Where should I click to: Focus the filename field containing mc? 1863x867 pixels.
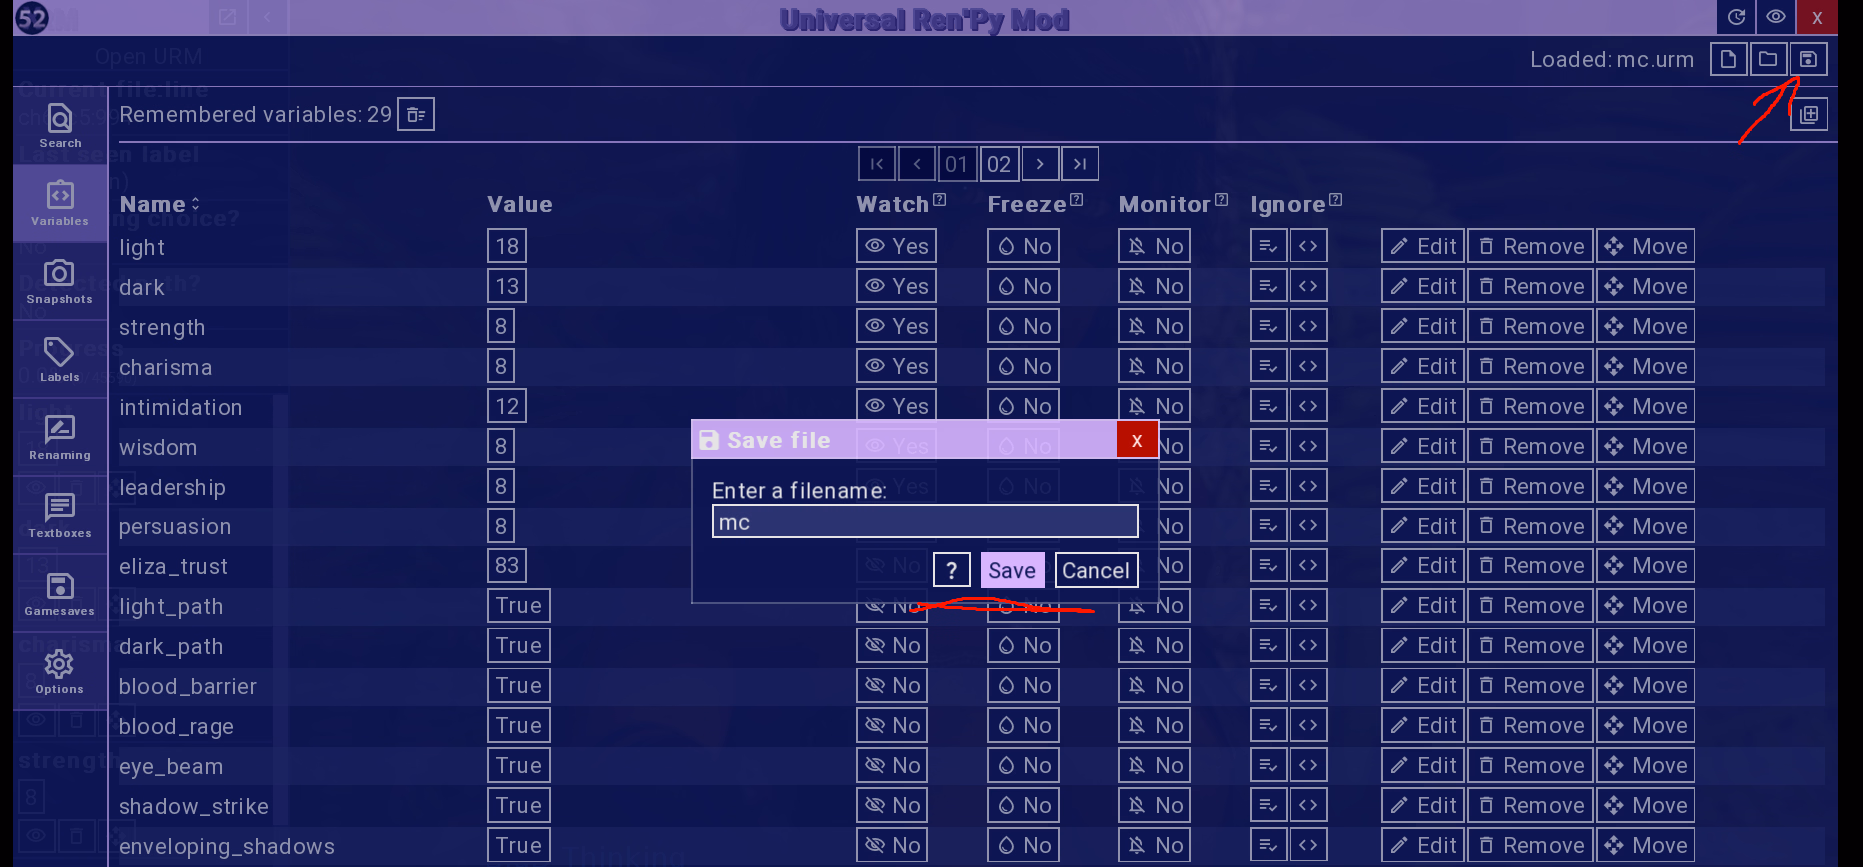tap(925, 521)
